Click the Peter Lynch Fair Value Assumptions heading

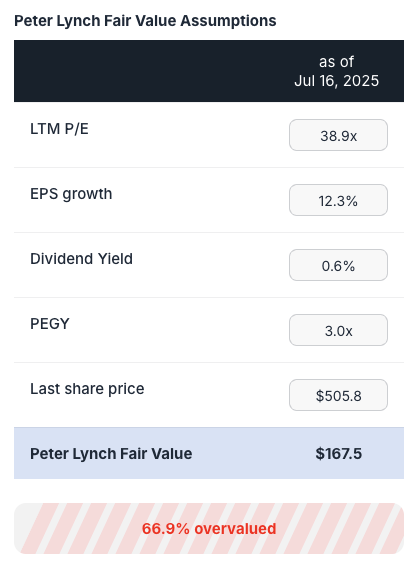tap(145, 21)
